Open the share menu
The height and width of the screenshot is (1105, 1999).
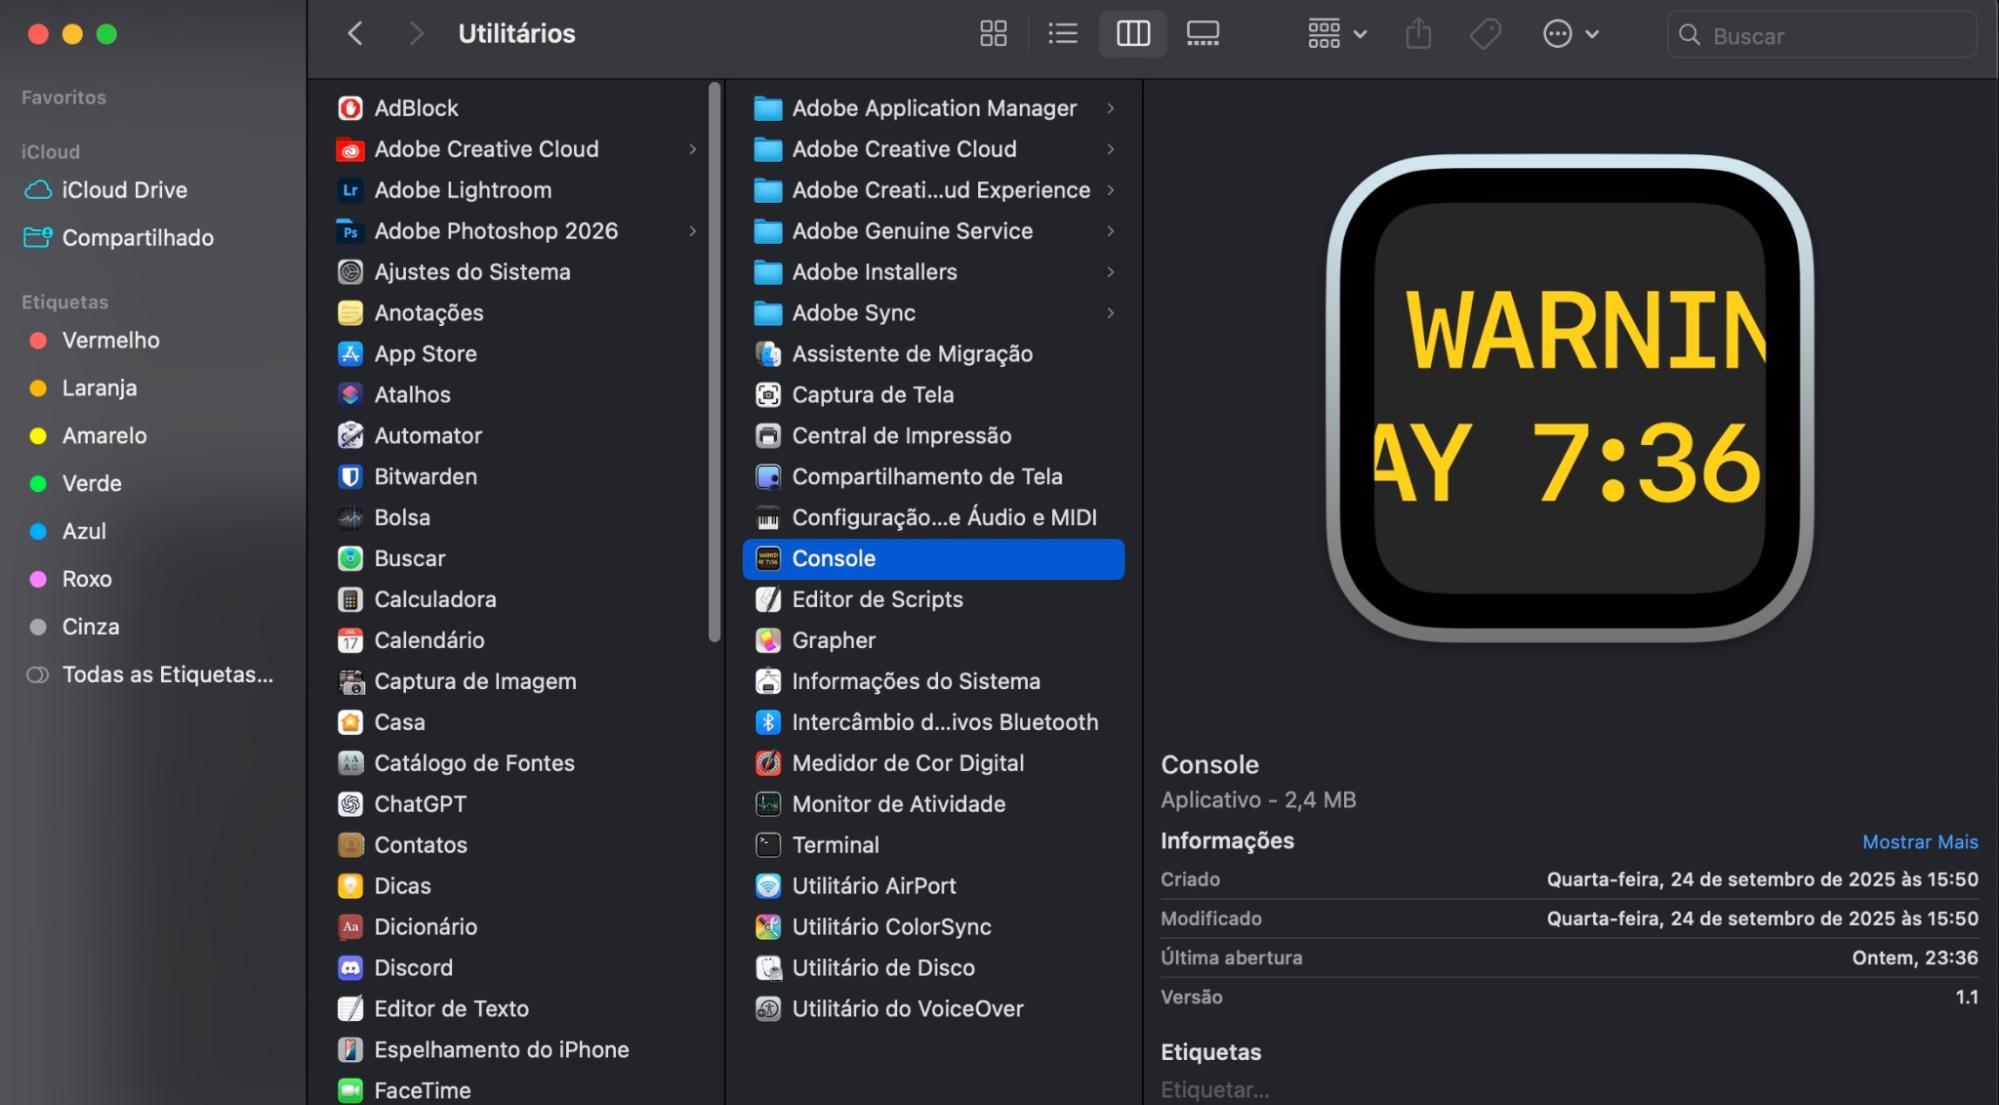point(1417,33)
